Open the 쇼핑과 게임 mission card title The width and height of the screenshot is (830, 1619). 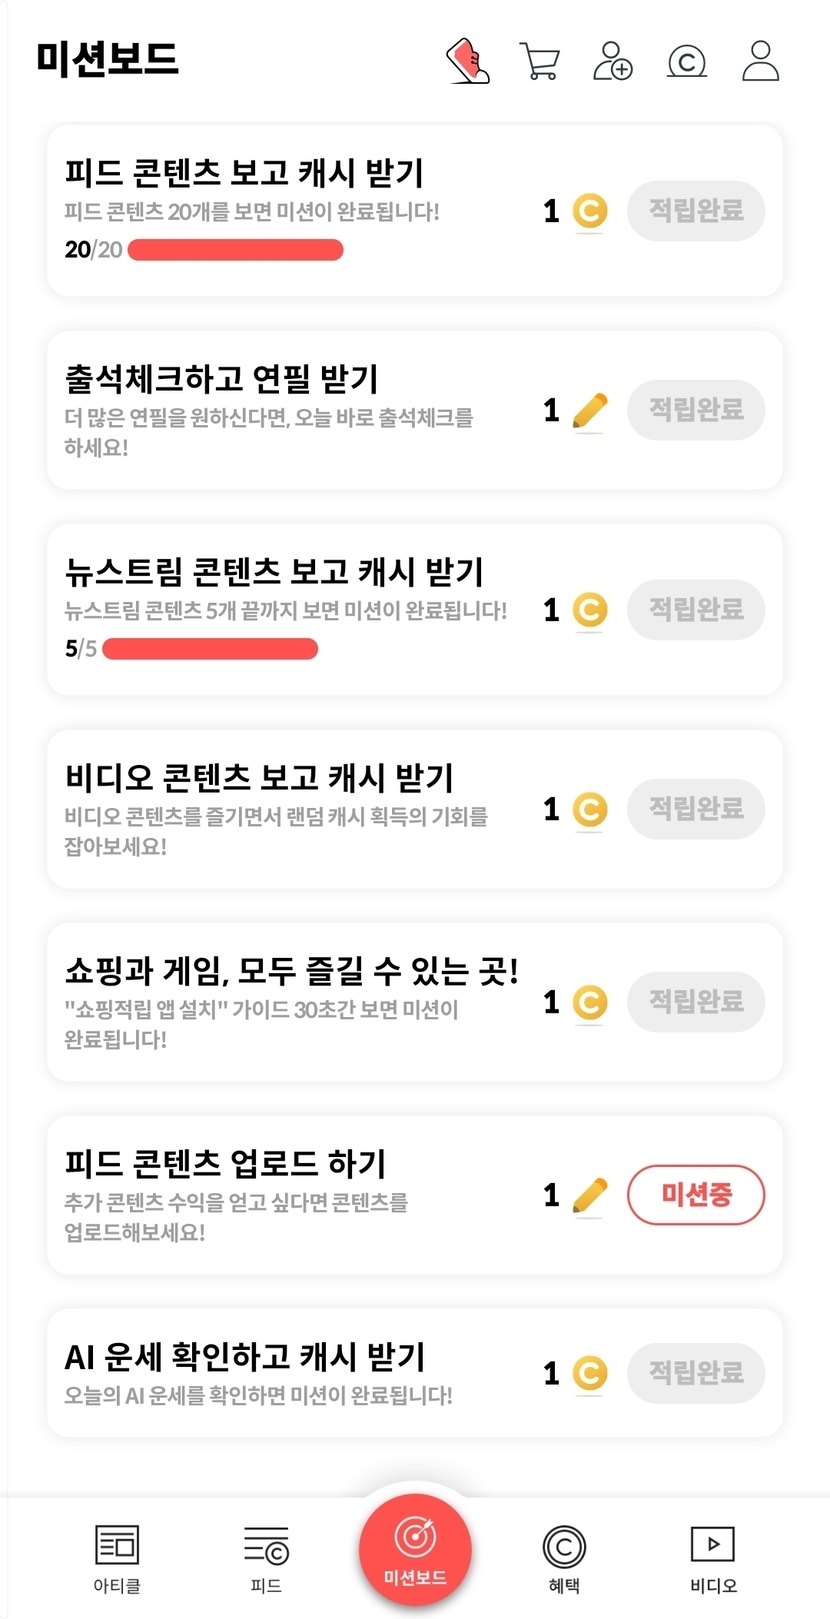[291, 971]
